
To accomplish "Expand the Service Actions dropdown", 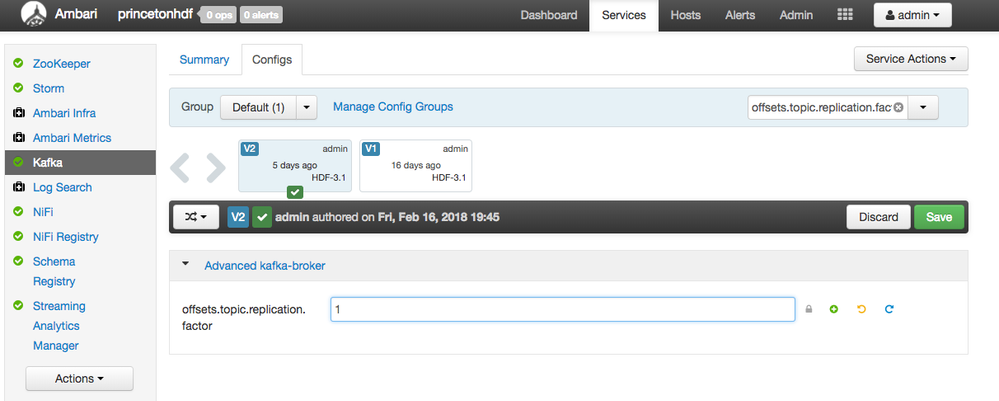I will point(911,59).
